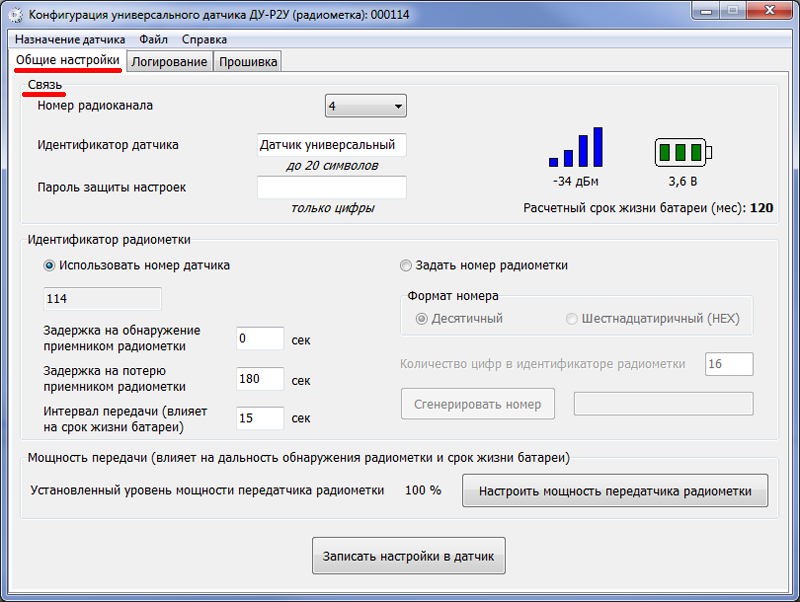Click the sensor number field showing 114
This screenshot has height=602, width=800.
(103, 298)
